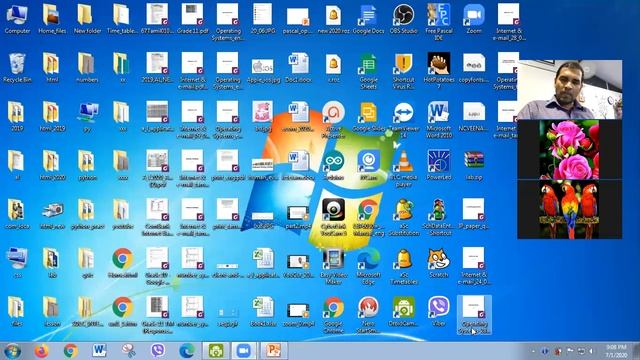Select the Arduino desktop shortcut

pos(333,165)
